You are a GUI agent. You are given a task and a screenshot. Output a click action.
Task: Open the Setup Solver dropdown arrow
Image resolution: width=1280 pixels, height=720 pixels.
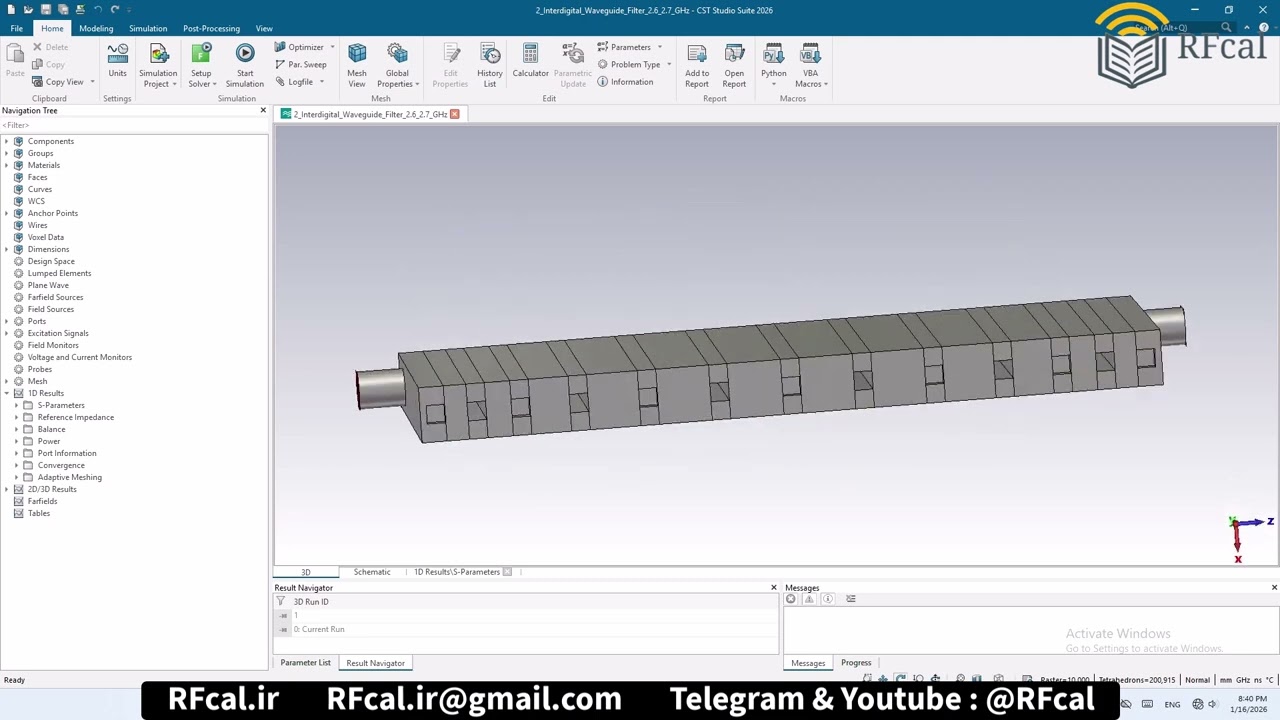tap(213, 84)
